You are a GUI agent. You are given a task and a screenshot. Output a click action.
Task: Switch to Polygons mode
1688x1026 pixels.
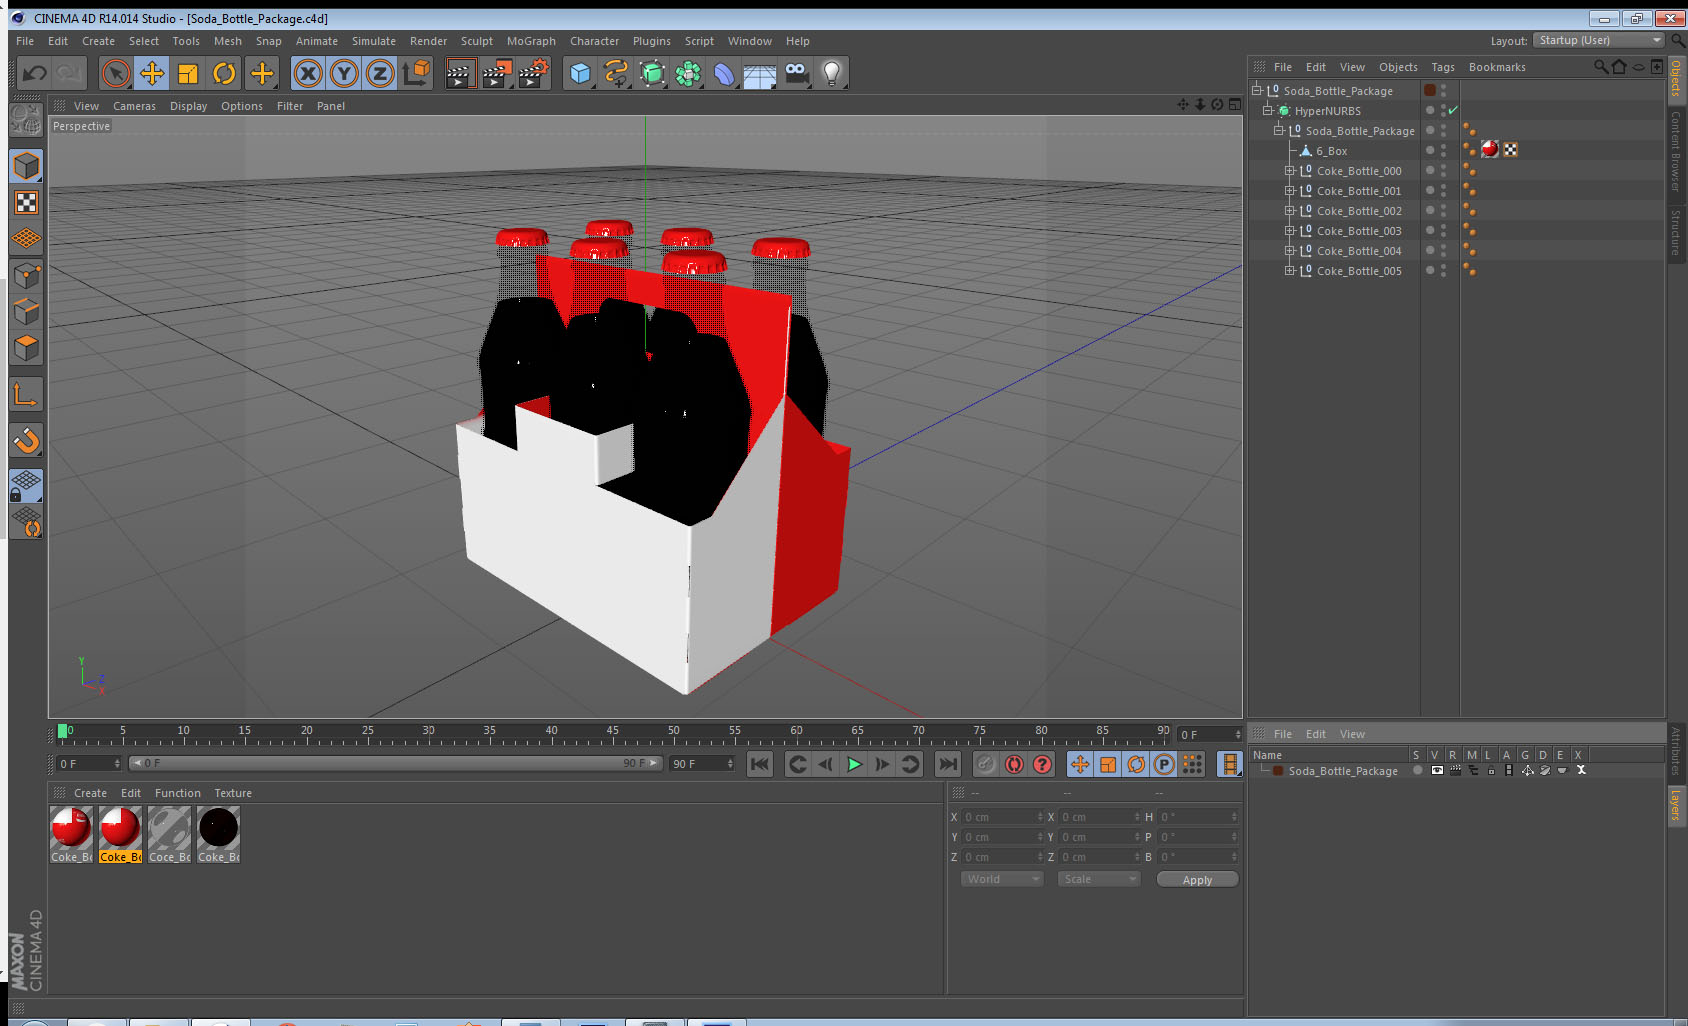pos(27,347)
